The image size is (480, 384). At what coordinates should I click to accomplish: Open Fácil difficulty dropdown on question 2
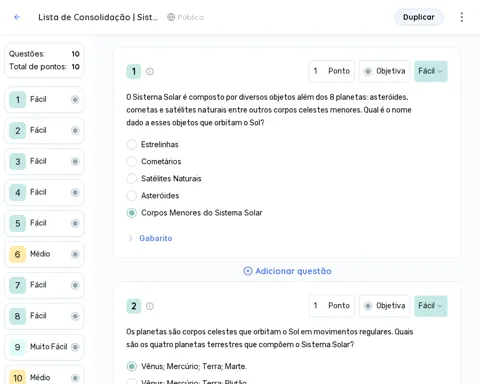[x=431, y=306]
